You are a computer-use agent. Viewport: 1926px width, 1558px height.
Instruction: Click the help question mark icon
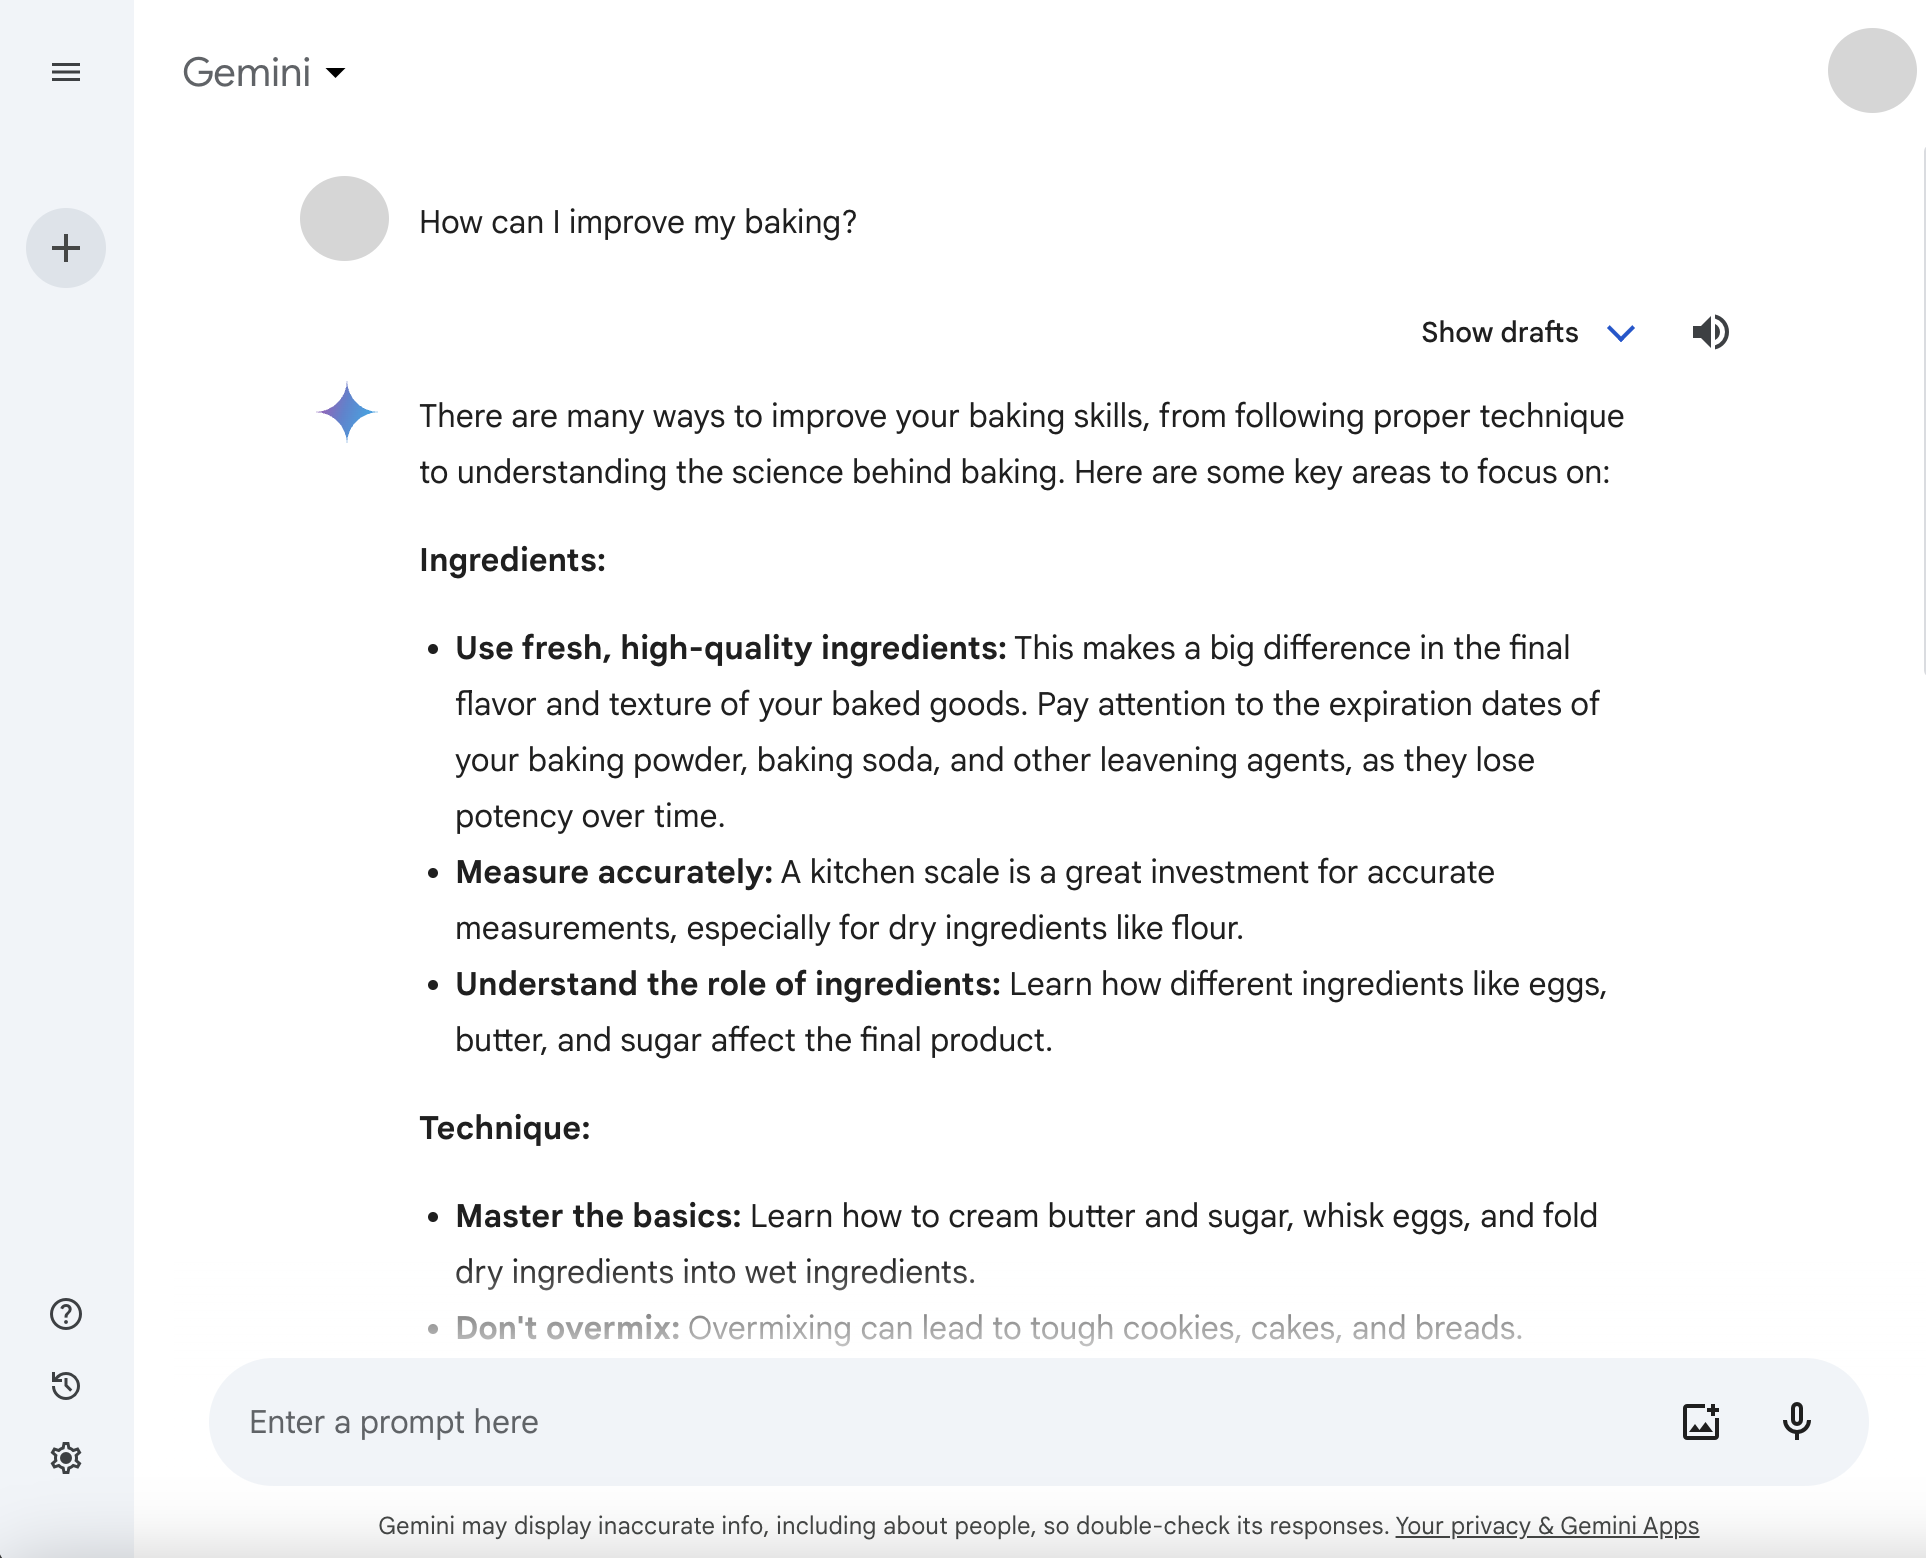click(x=67, y=1313)
